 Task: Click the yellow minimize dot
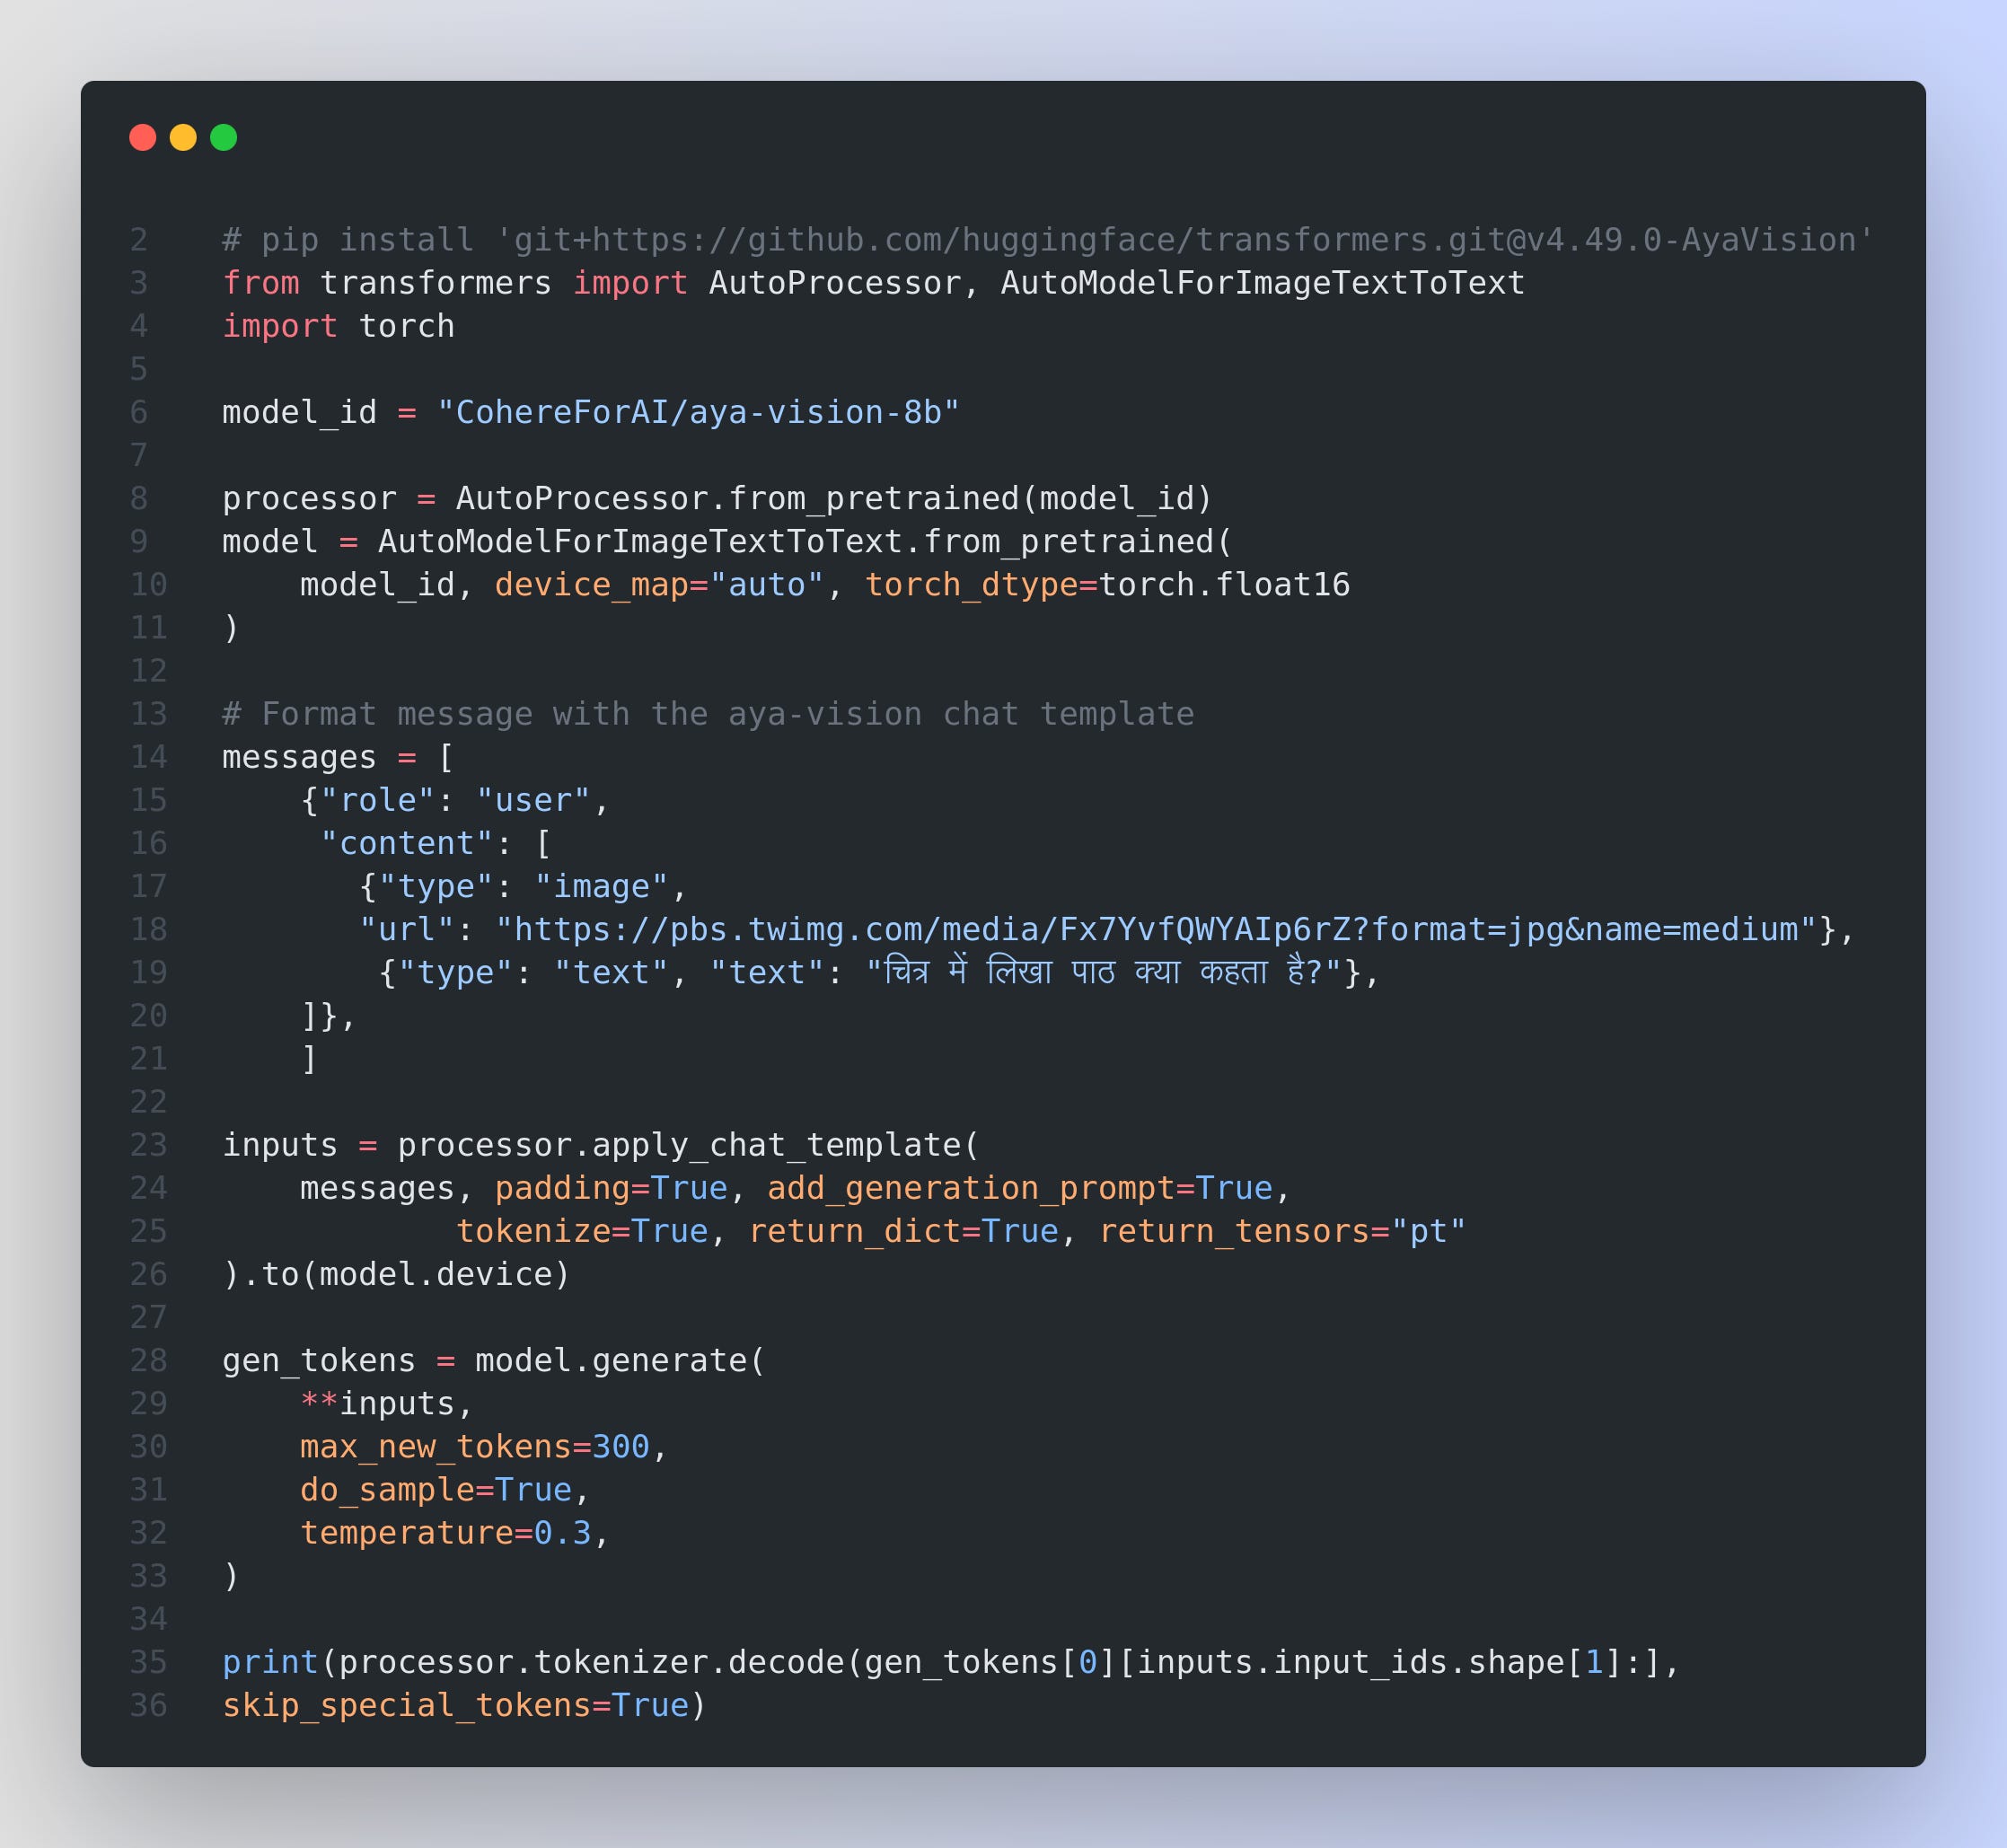tap(183, 137)
